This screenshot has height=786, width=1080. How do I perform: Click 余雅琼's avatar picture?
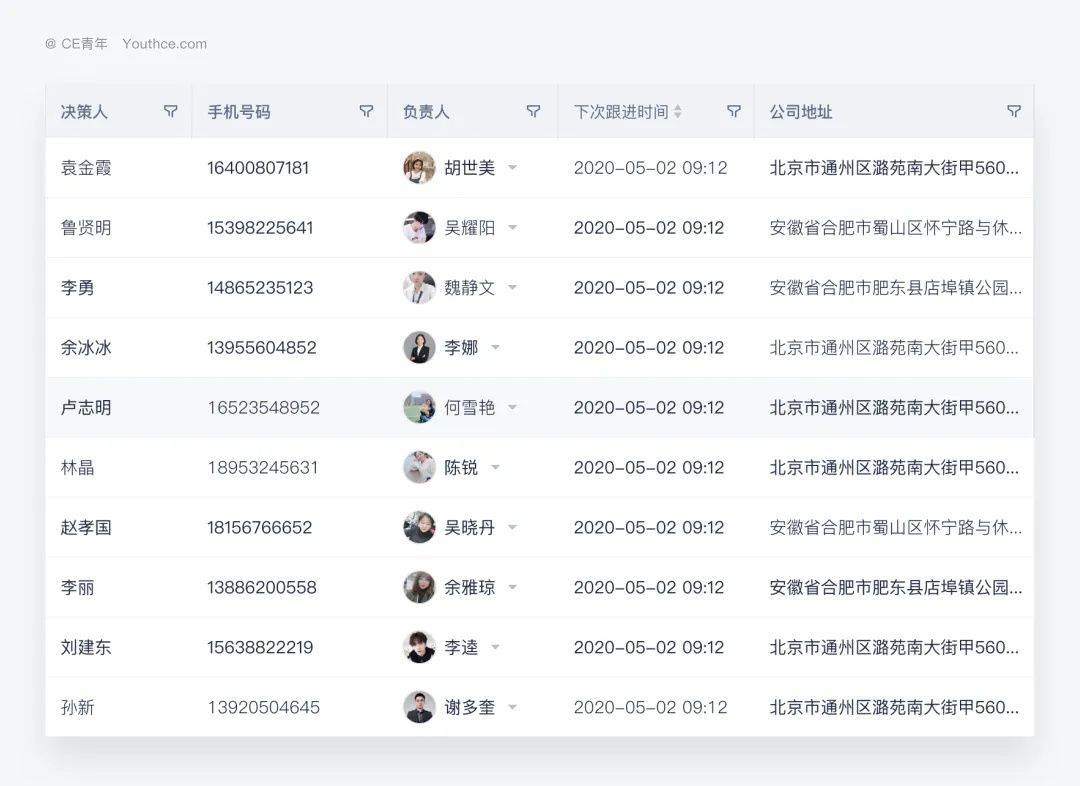419,587
